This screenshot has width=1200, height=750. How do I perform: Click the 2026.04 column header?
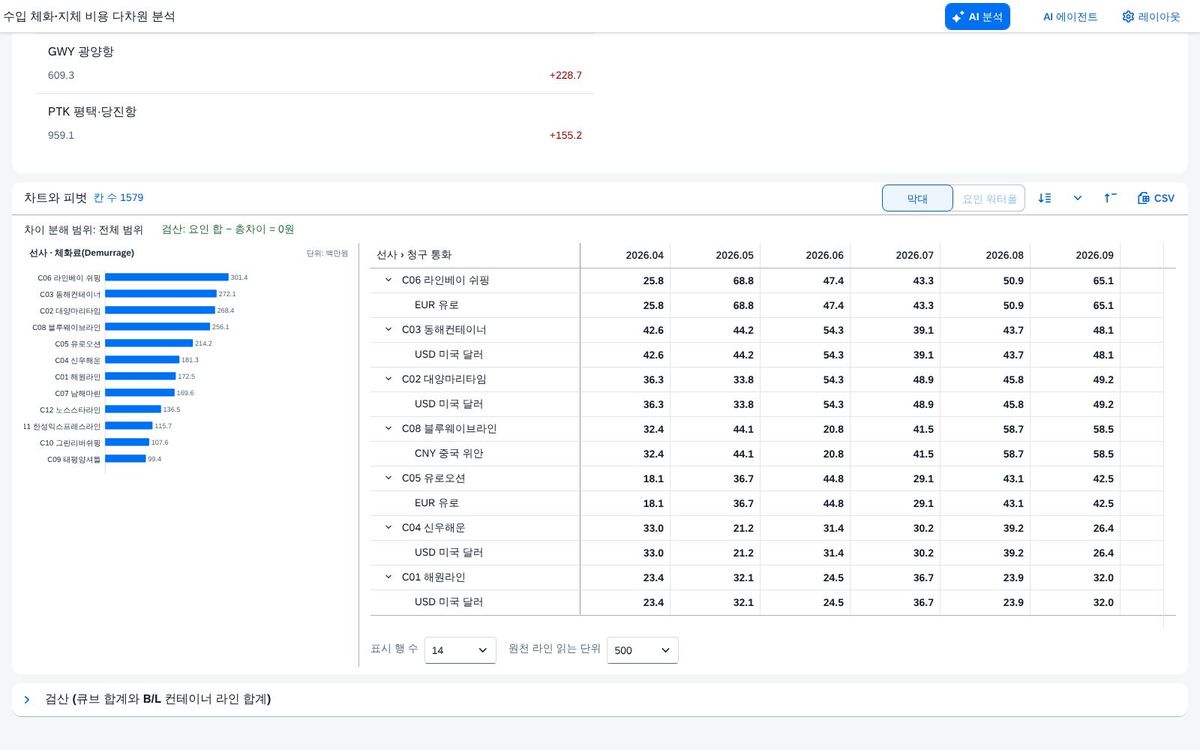[625, 255]
